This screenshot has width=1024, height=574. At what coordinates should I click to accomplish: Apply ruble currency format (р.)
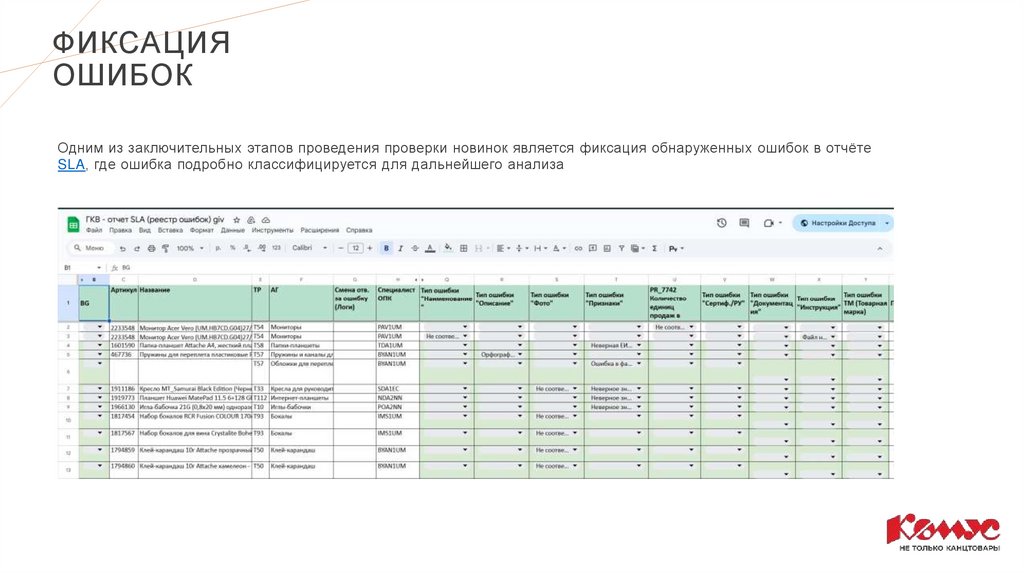(x=218, y=248)
